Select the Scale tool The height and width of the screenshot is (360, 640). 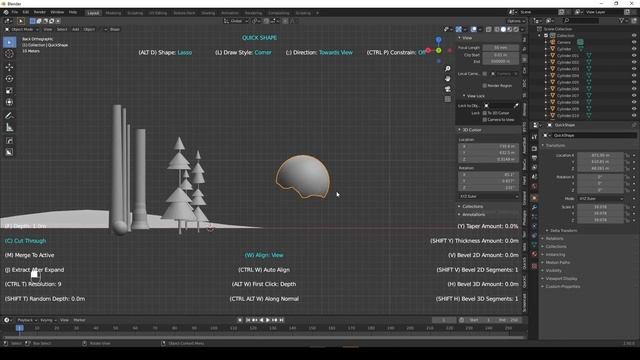pos(9,91)
